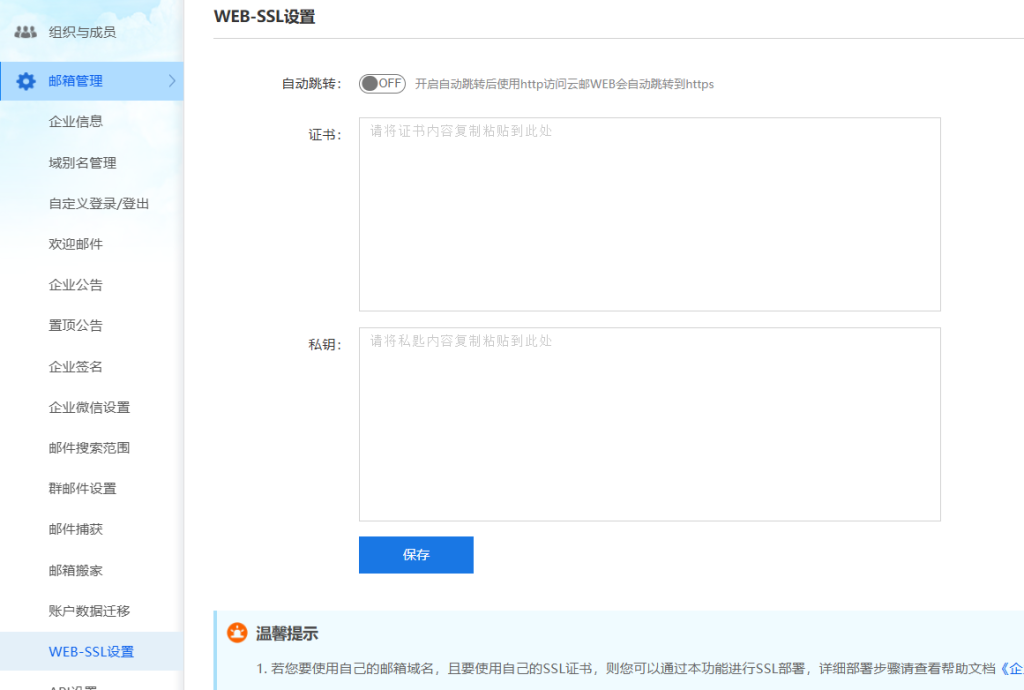Click inside the 私钥 private key text area

click(649, 423)
